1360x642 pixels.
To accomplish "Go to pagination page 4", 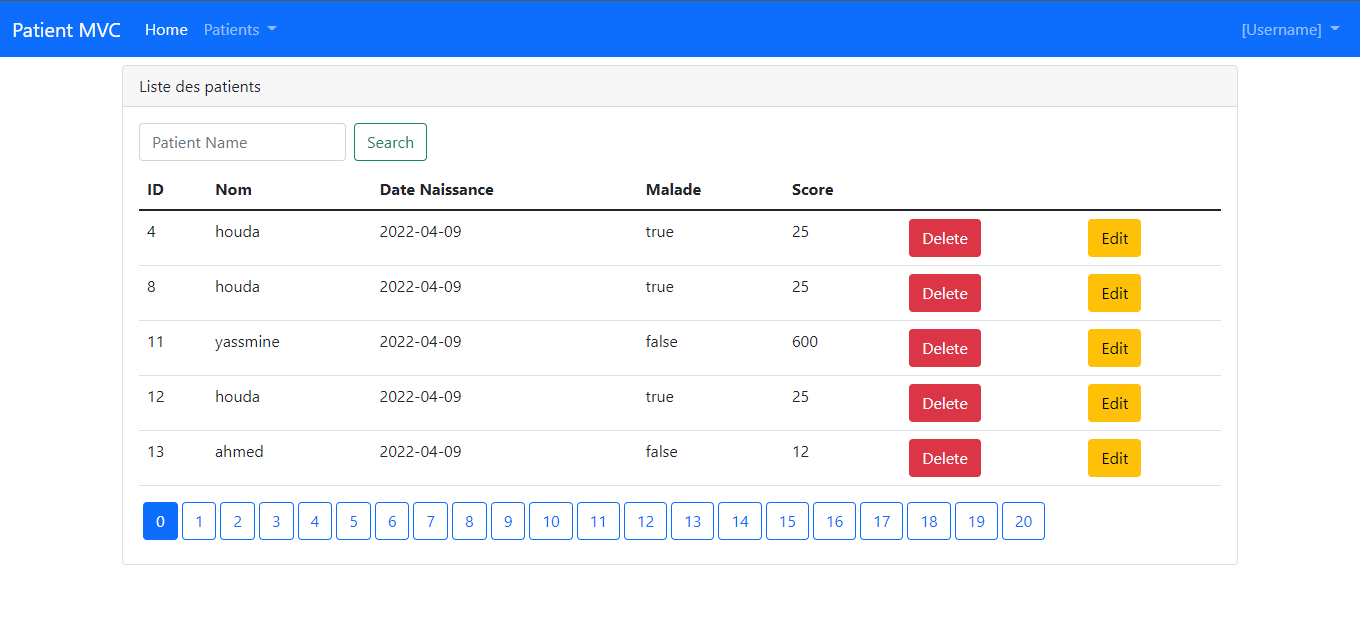I will [315, 521].
